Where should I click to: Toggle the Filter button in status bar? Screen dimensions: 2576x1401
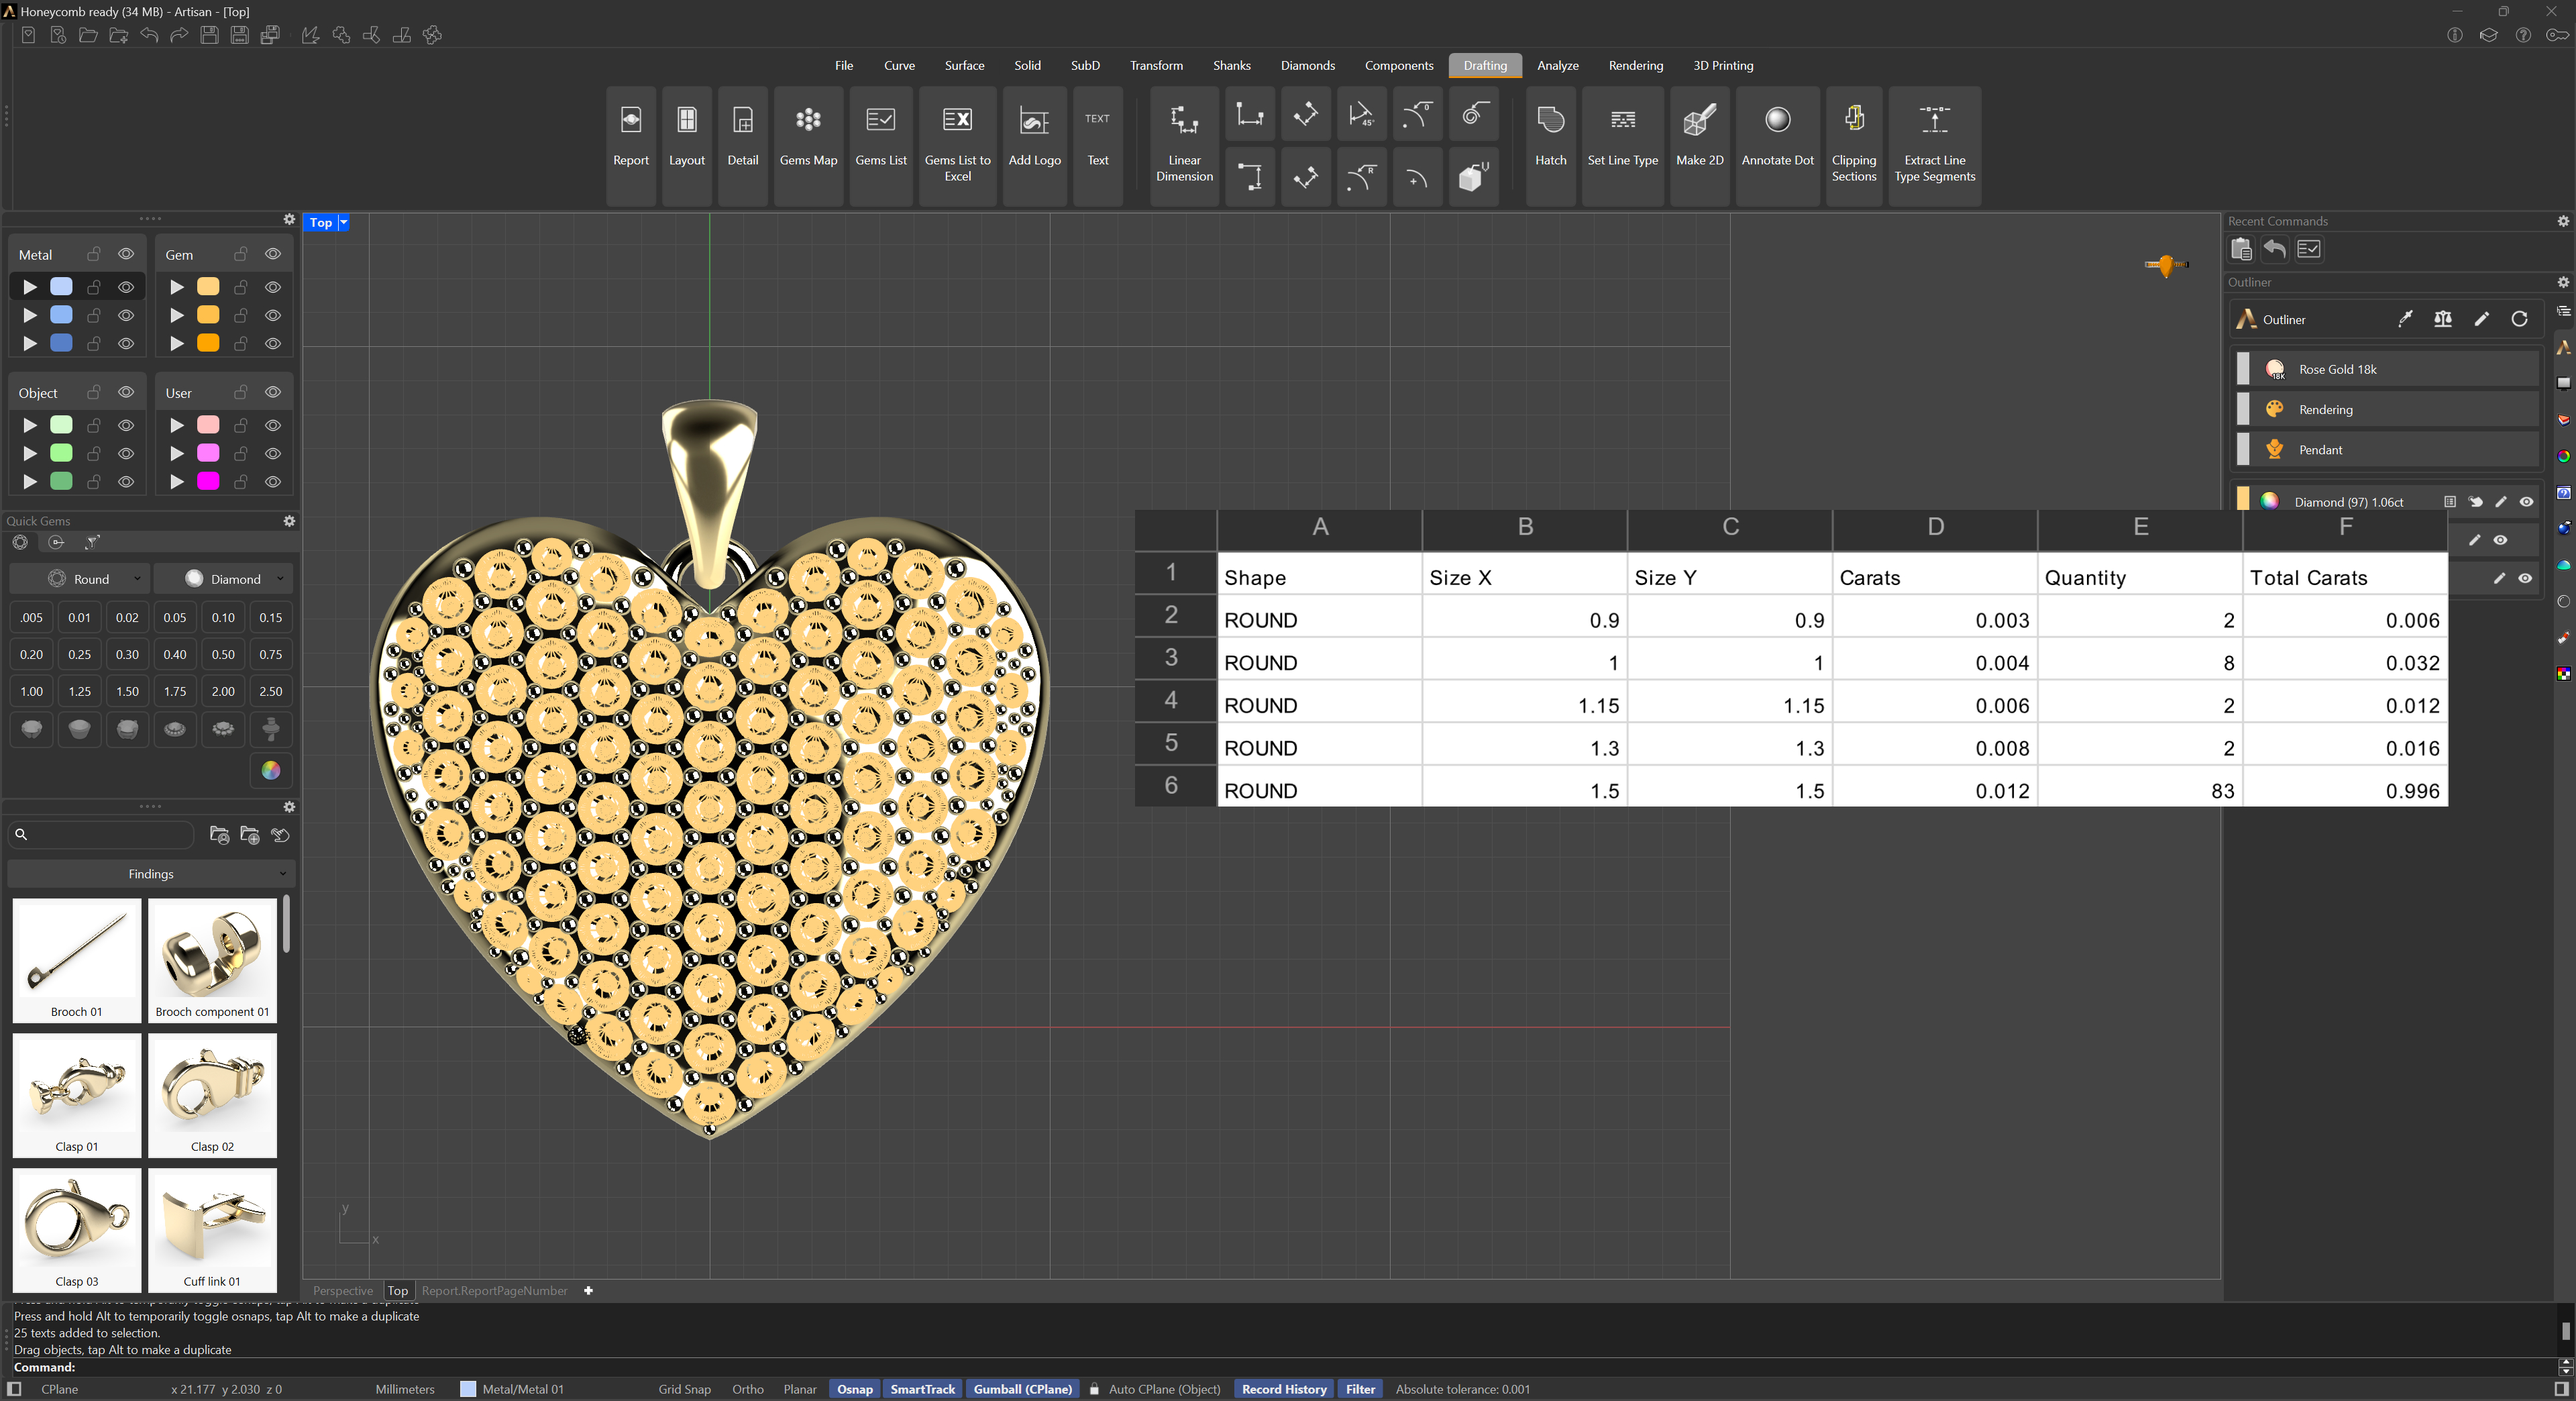click(1360, 1389)
